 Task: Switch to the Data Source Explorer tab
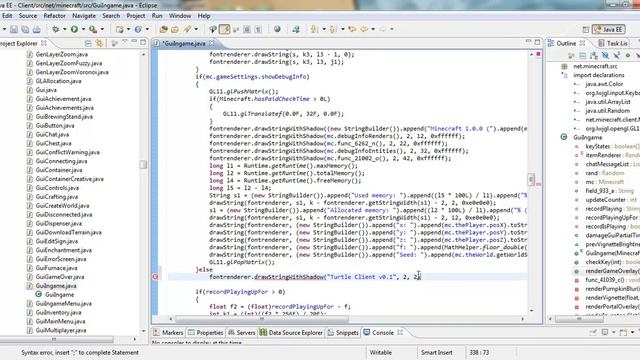click(291, 333)
